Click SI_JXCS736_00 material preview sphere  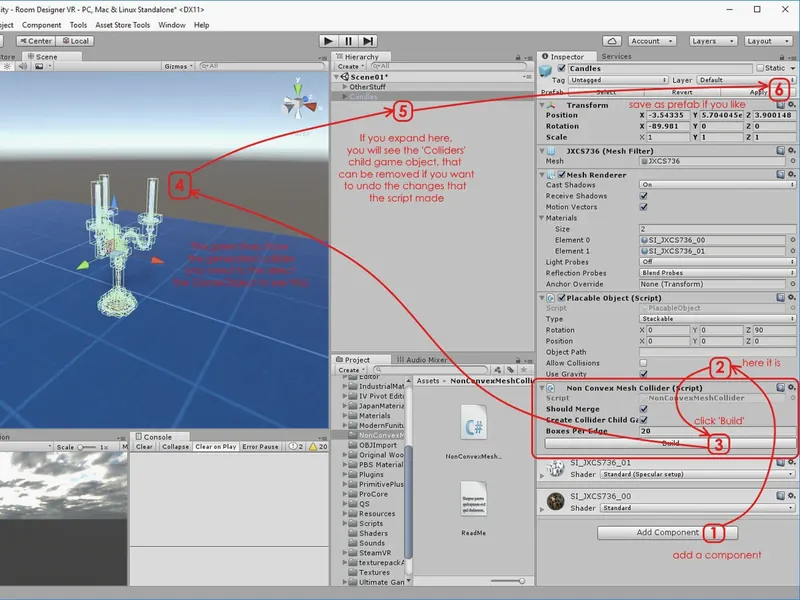[555, 502]
